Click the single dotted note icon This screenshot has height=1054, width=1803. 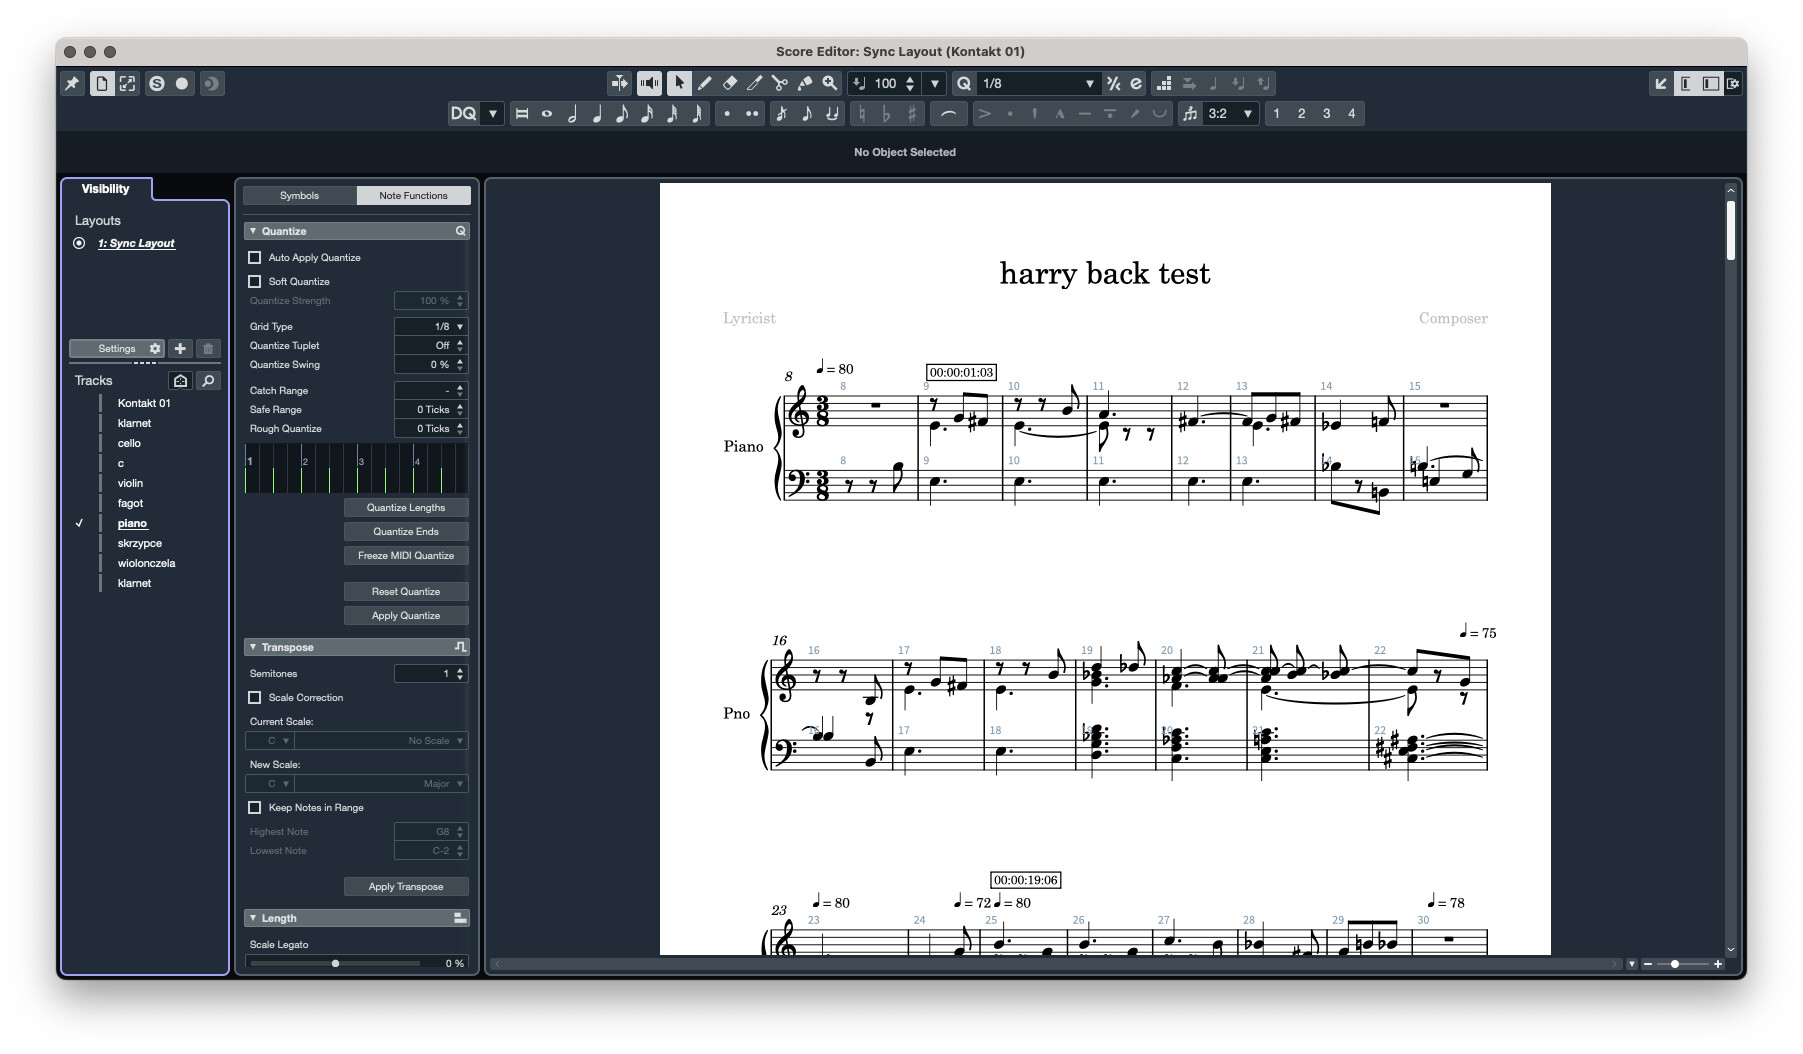coord(727,113)
